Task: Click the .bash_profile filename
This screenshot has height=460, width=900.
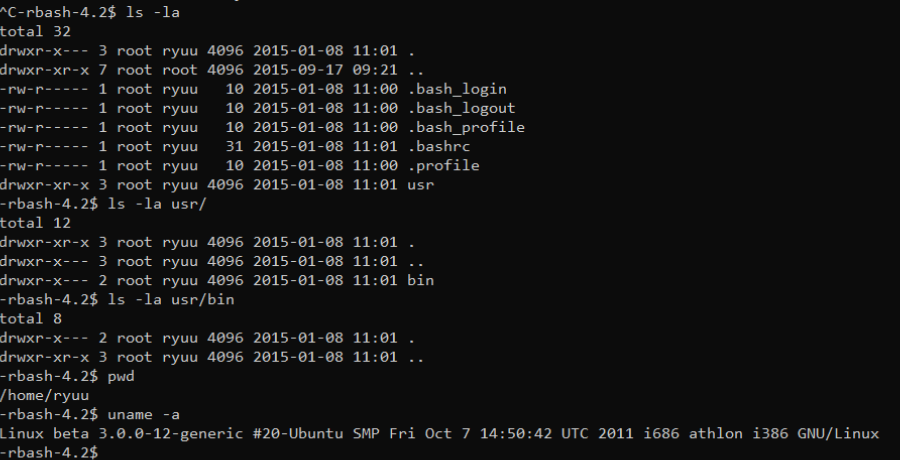Action: [466, 127]
